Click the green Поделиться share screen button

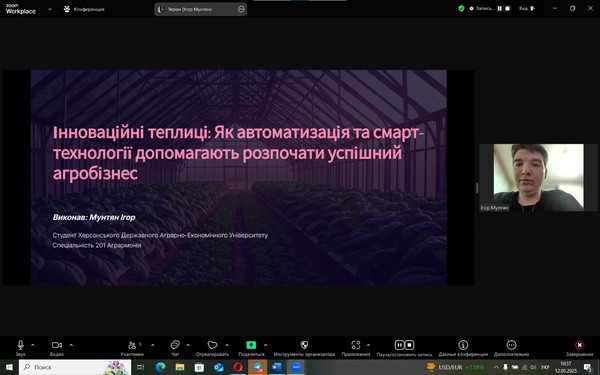click(251, 345)
